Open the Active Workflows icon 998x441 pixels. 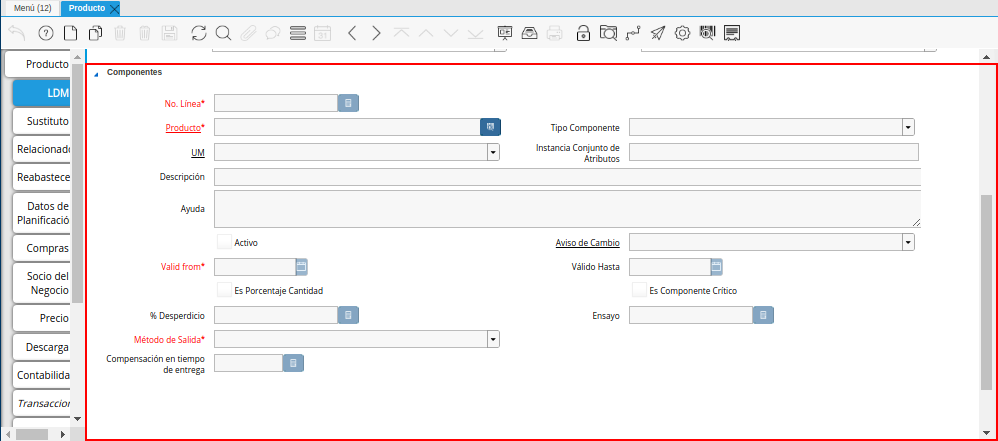tap(633, 33)
